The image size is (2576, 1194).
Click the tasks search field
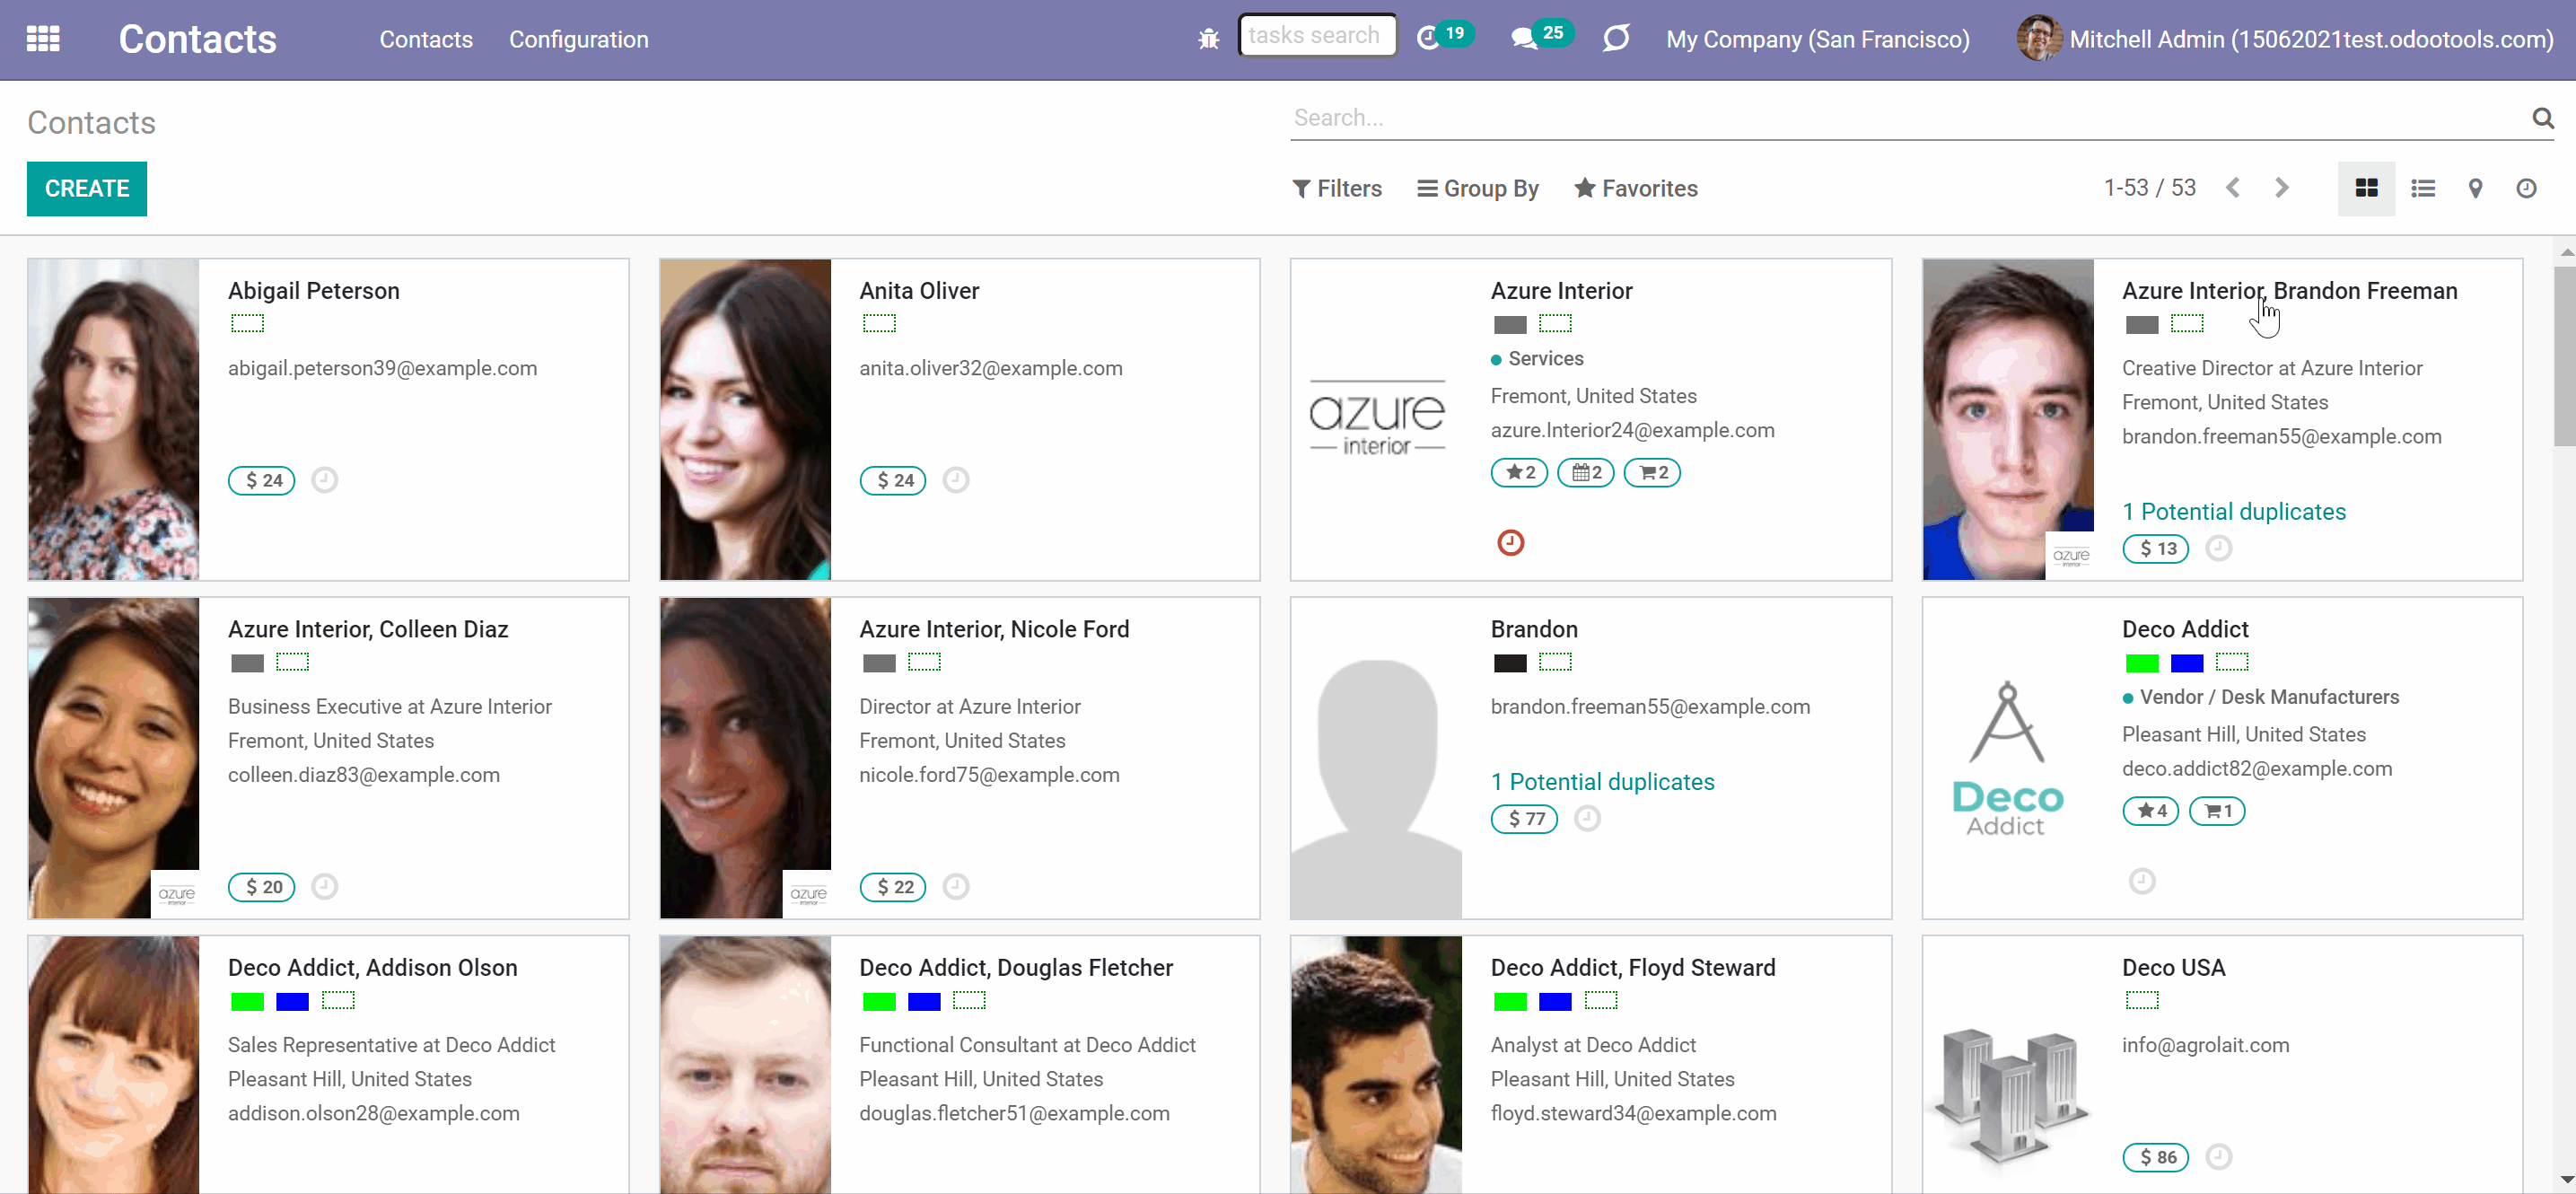click(1317, 35)
